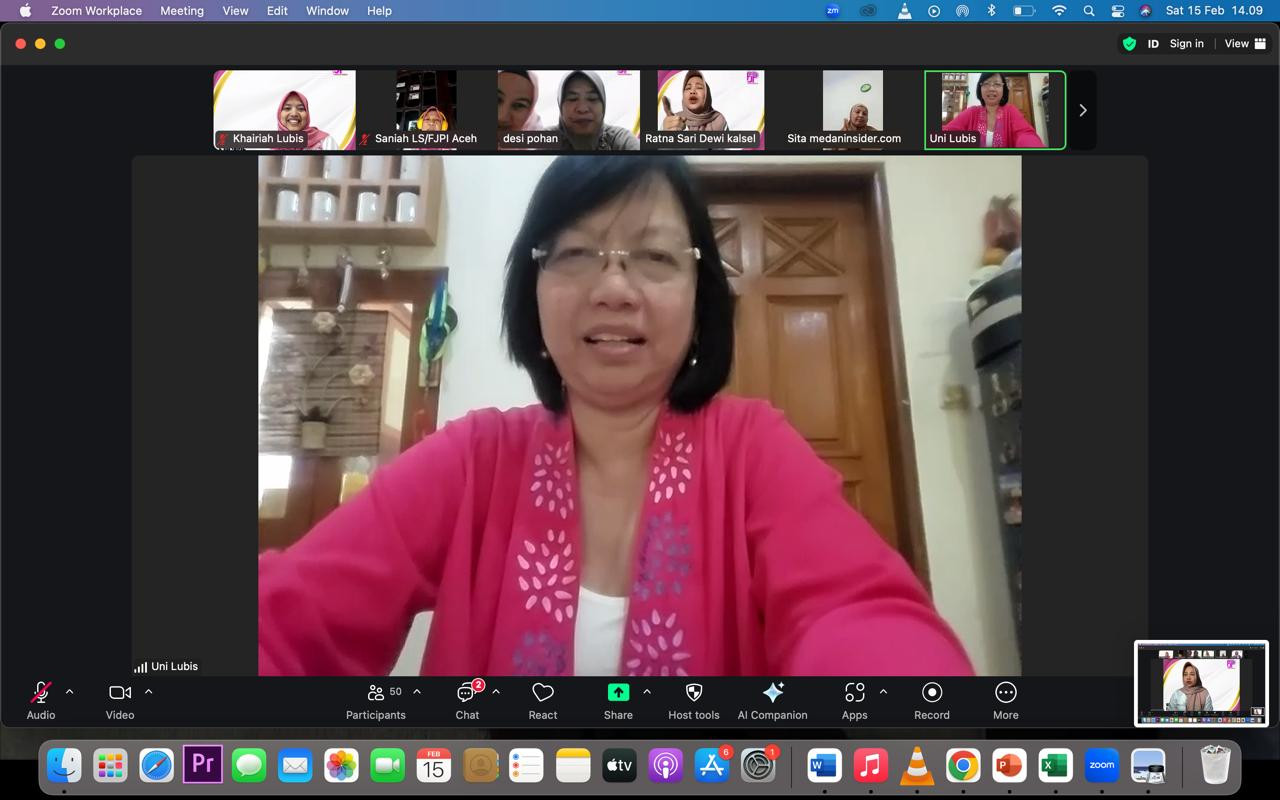Screen dimensions: 1280x800
Task: Open the View layout button
Action: 1243,44
